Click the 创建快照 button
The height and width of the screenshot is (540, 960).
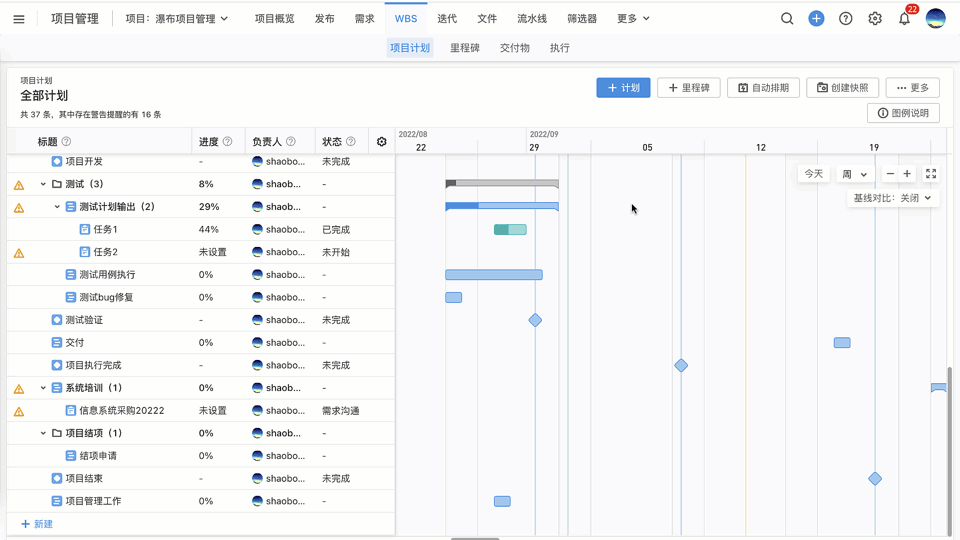pyautogui.click(x=842, y=88)
